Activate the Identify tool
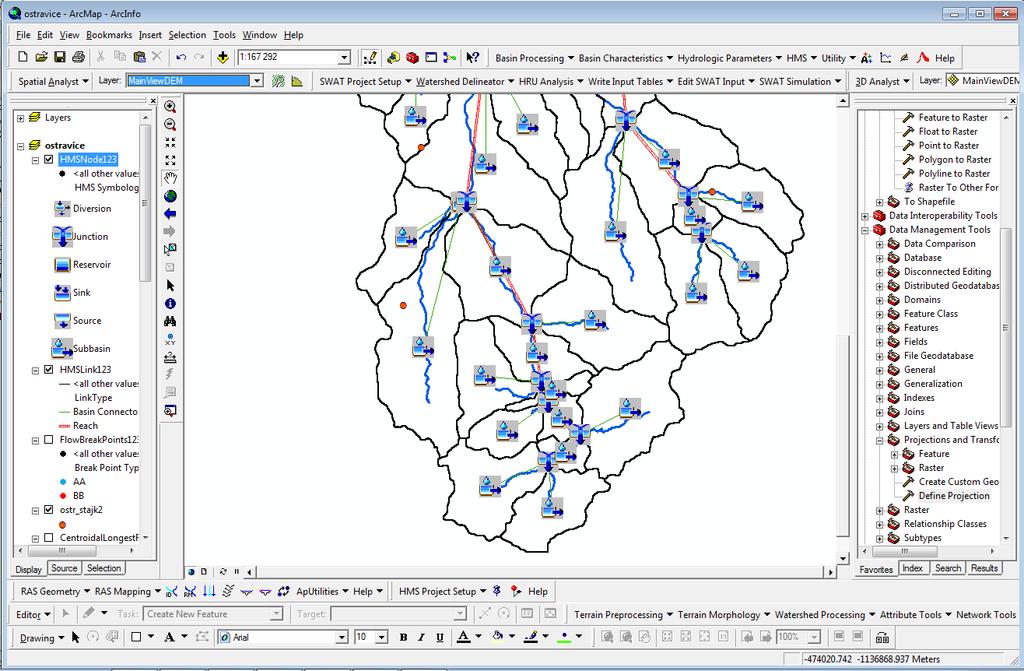 (170, 303)
